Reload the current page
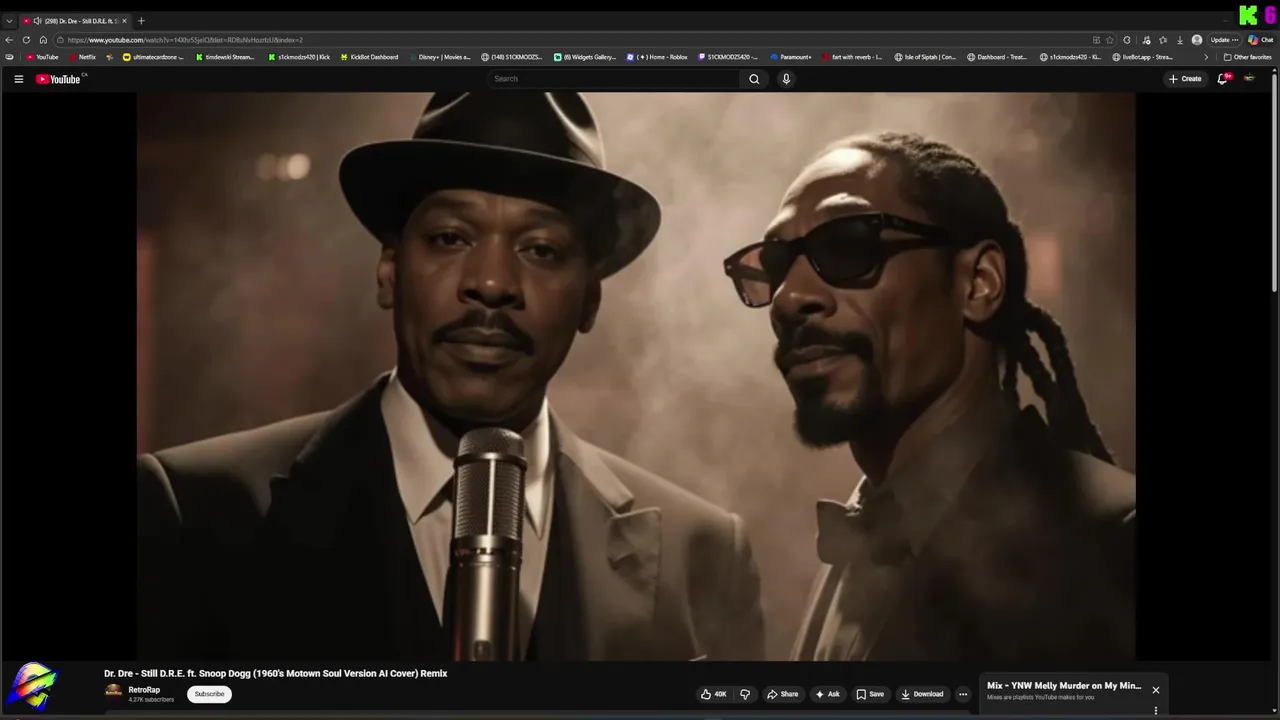The height and width of the screenshot is (720, 1280). click(26, 40)
